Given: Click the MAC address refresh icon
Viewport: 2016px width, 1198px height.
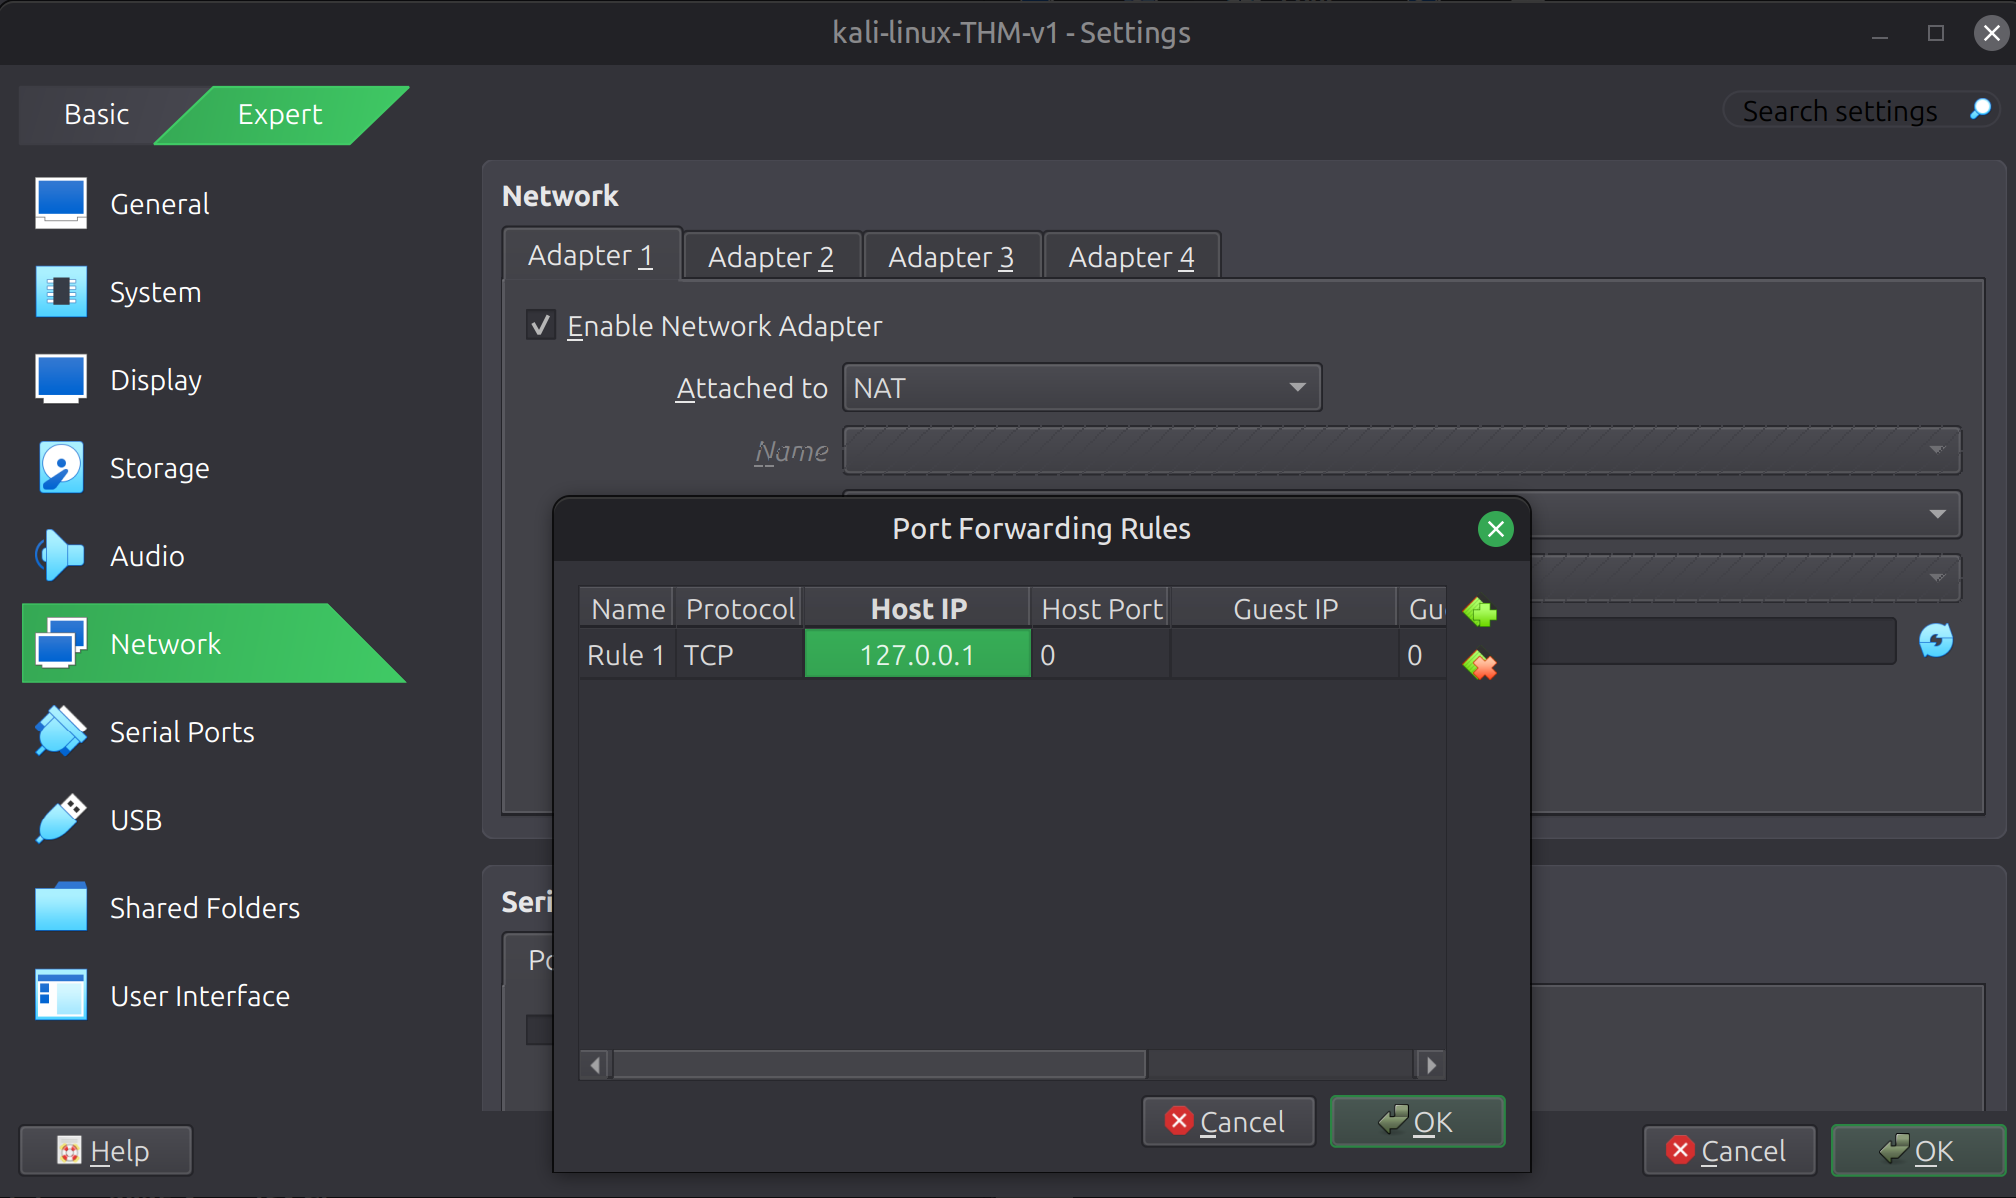Looking at the screenshot, I should coord(1936,640).
